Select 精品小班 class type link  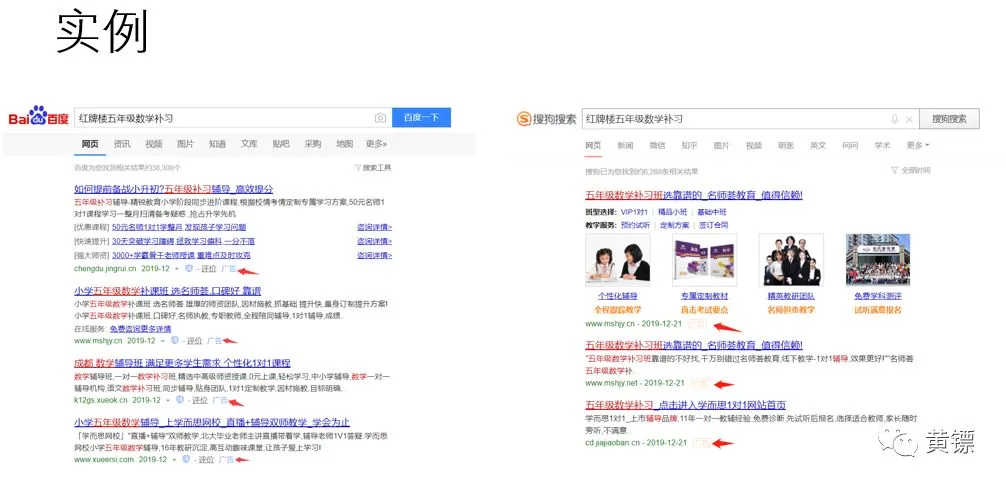[x=674, y=212]
